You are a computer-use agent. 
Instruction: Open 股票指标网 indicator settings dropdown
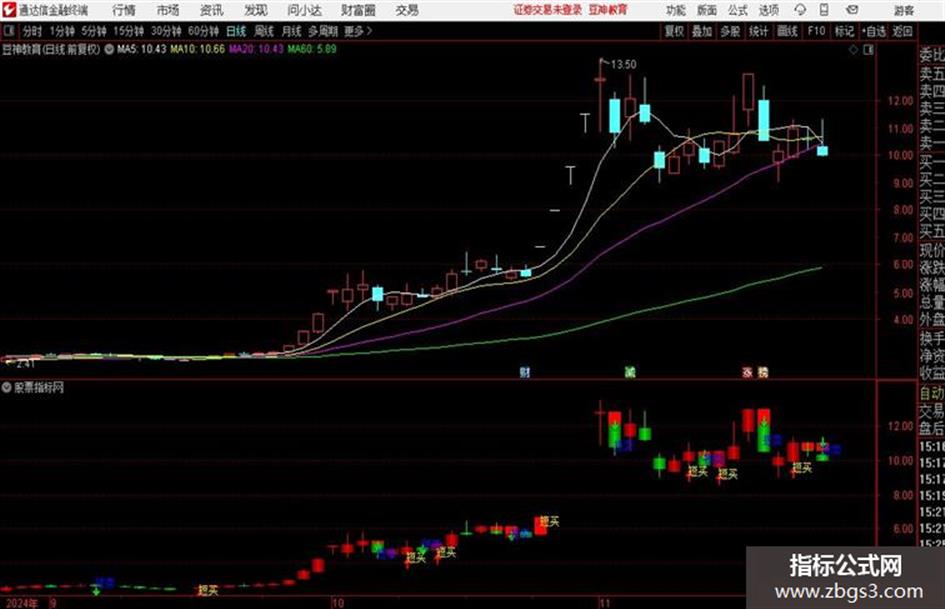[x=7, y=388]
